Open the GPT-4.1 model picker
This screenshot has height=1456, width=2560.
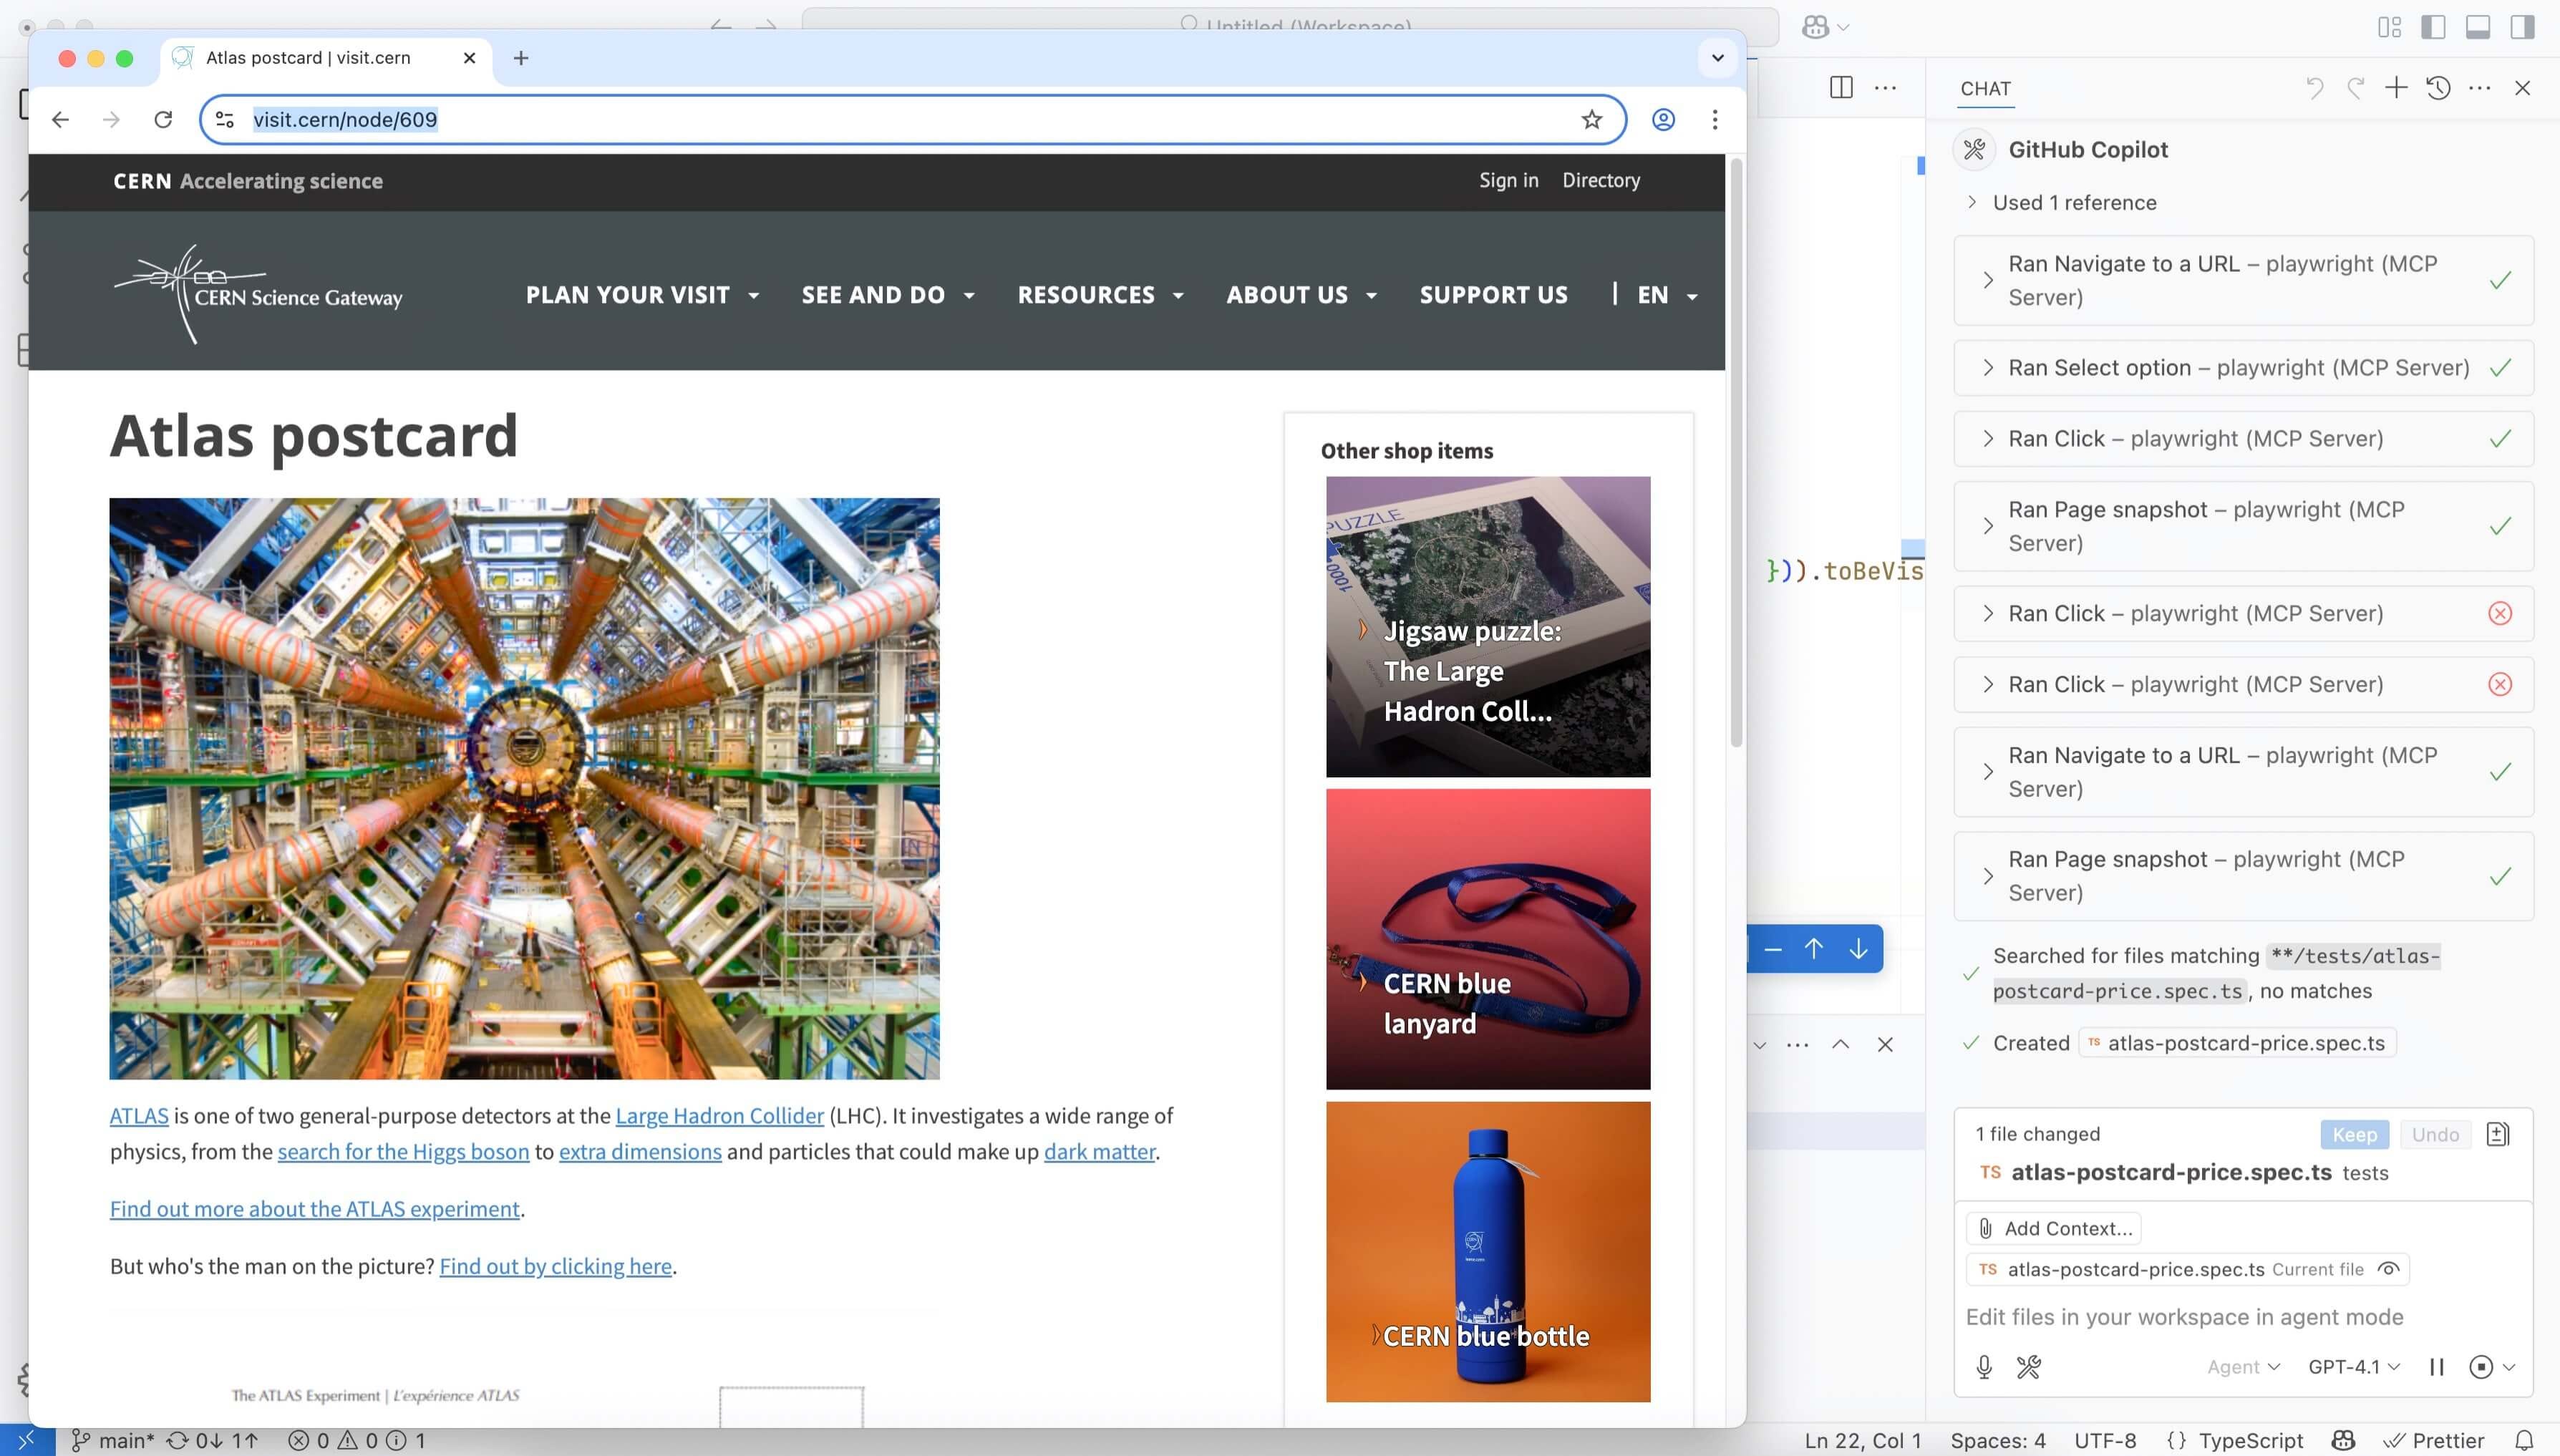(2353, 1366)
